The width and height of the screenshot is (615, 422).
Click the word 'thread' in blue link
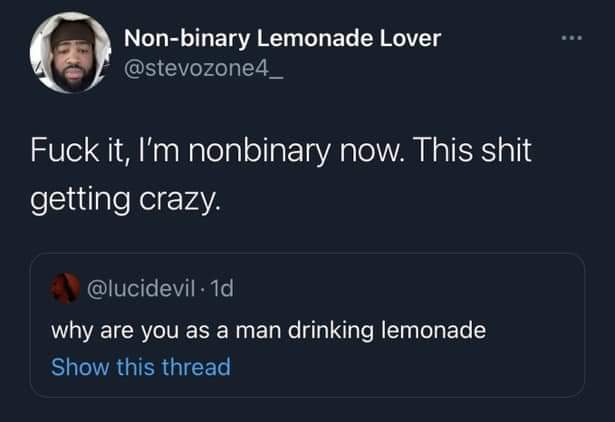tap(196, 367)
